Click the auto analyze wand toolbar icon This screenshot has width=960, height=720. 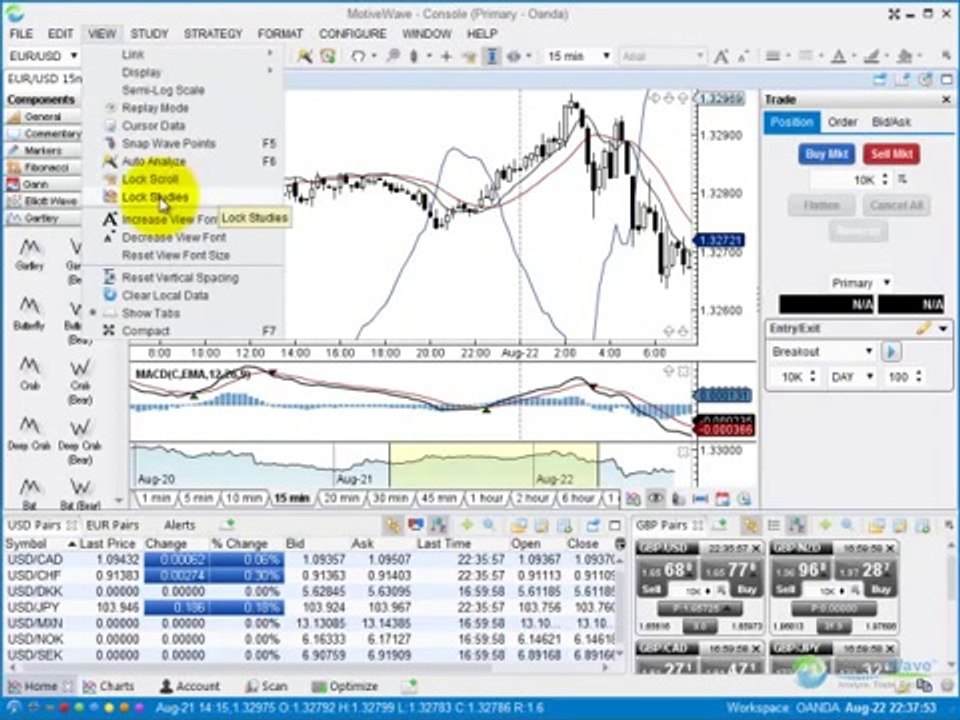click(x=305, y=56)
